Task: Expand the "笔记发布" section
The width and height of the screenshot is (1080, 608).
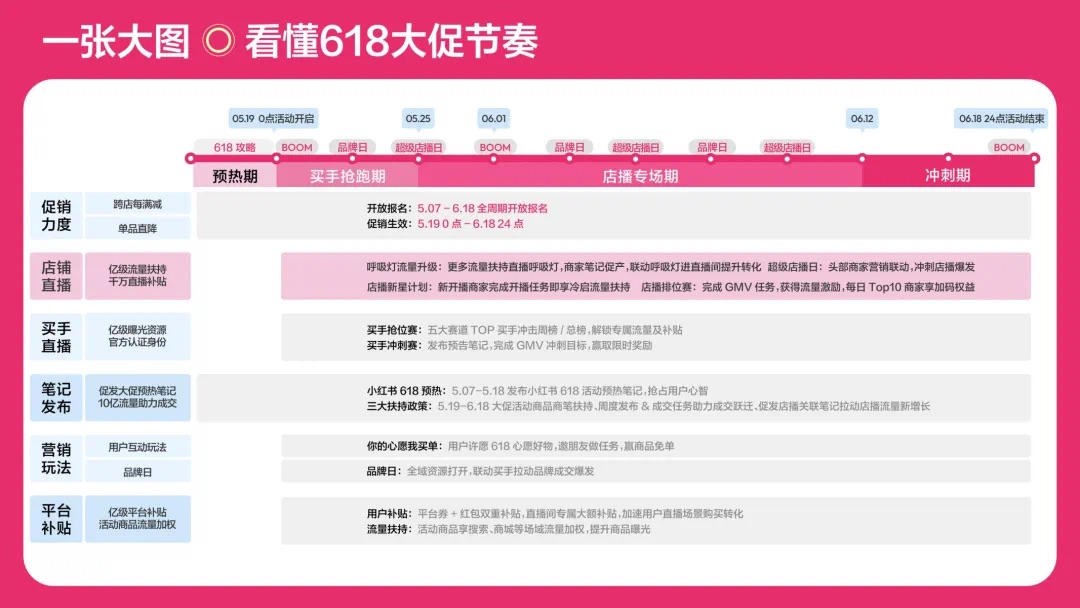Action: [56, 397]
